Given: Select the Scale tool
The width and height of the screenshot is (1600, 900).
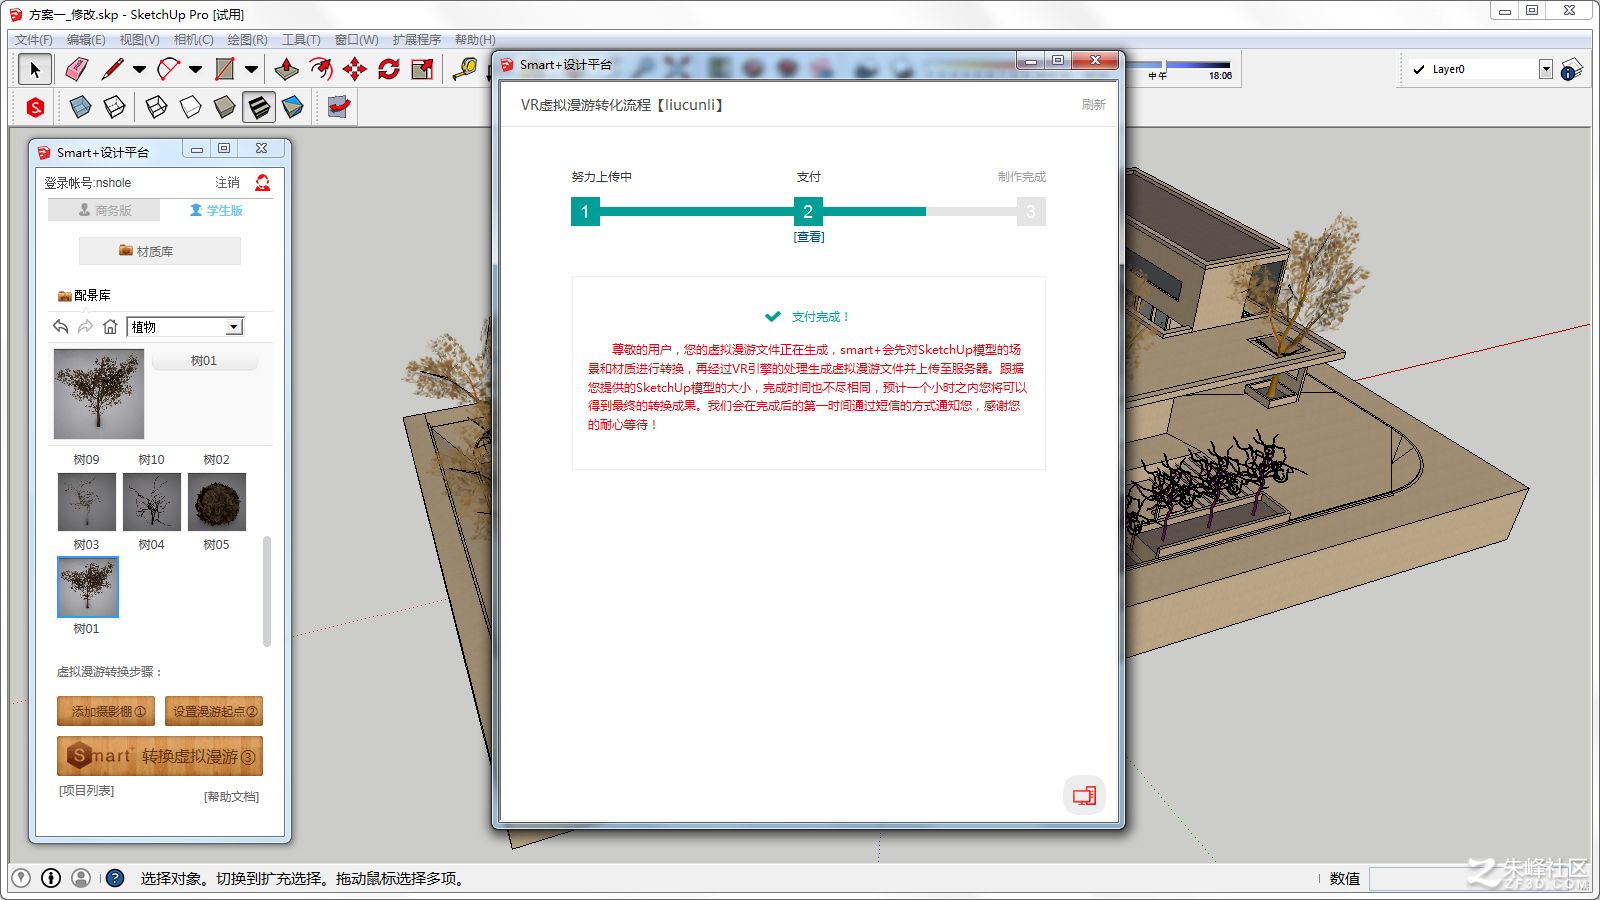Looking at the screenshot, I should (x=423, y=69).
